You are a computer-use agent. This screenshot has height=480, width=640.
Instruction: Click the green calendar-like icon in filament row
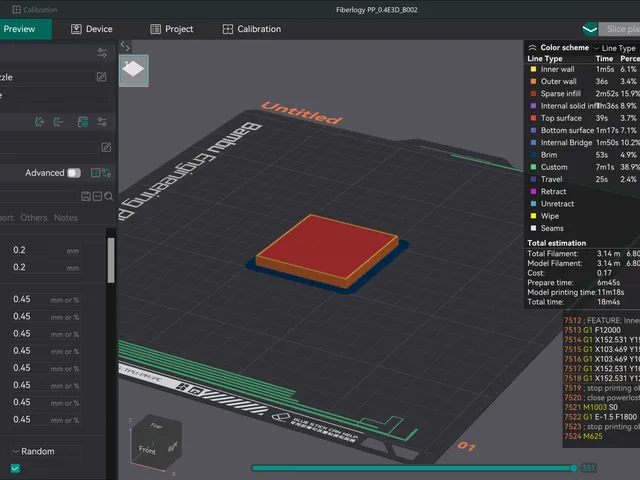[83, 122]
